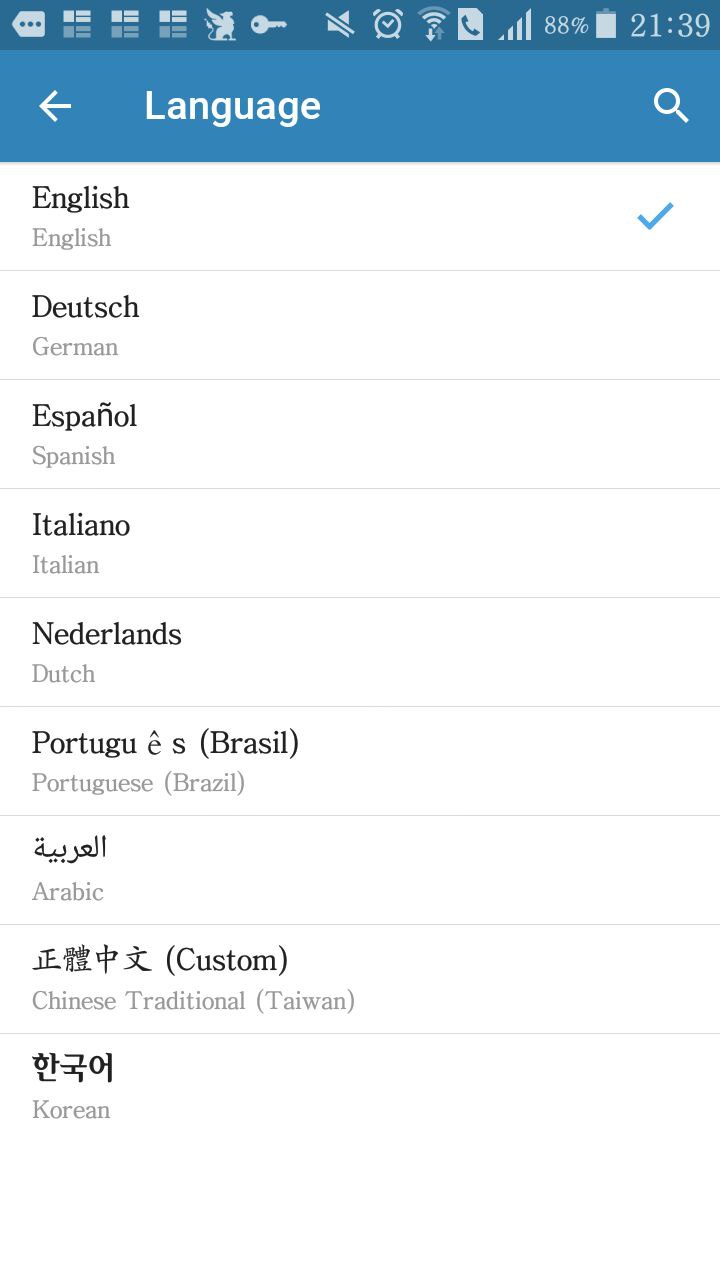Tap the back arrow icon

coord(55,106)
